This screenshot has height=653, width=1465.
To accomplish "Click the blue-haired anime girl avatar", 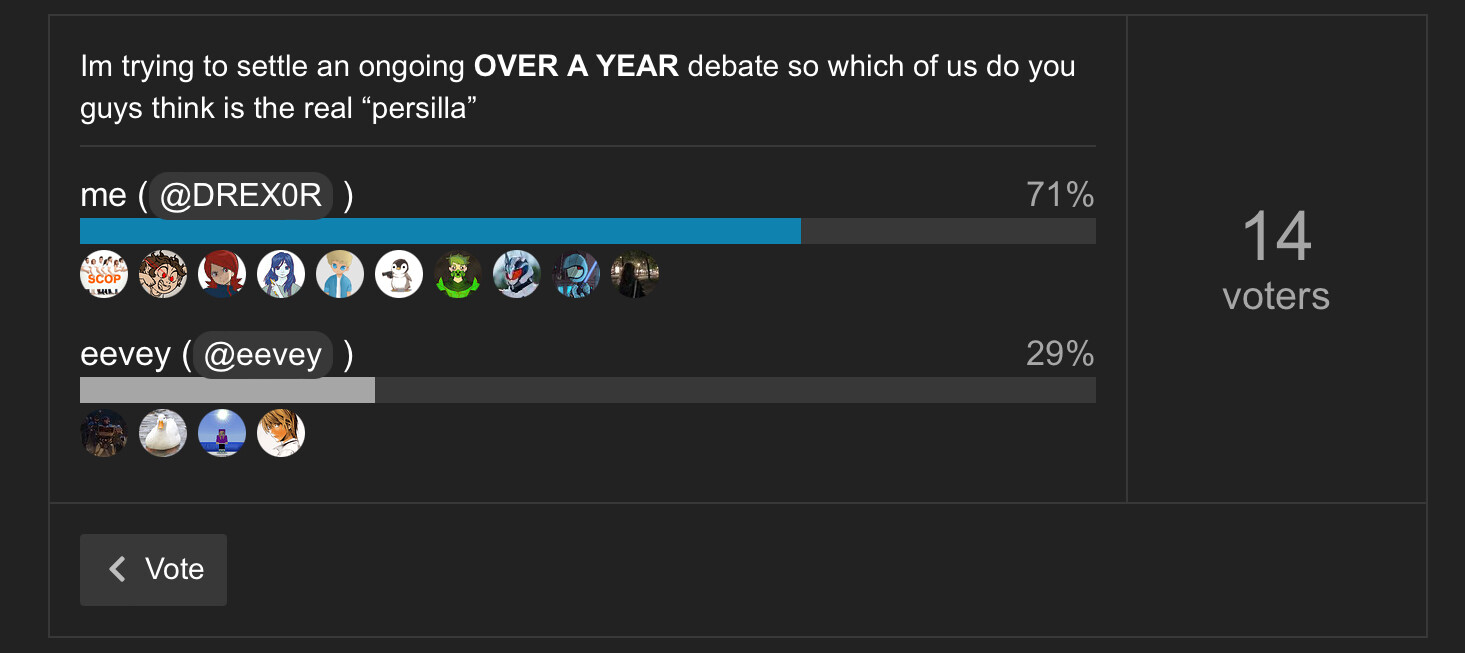I will pos(281,274).
